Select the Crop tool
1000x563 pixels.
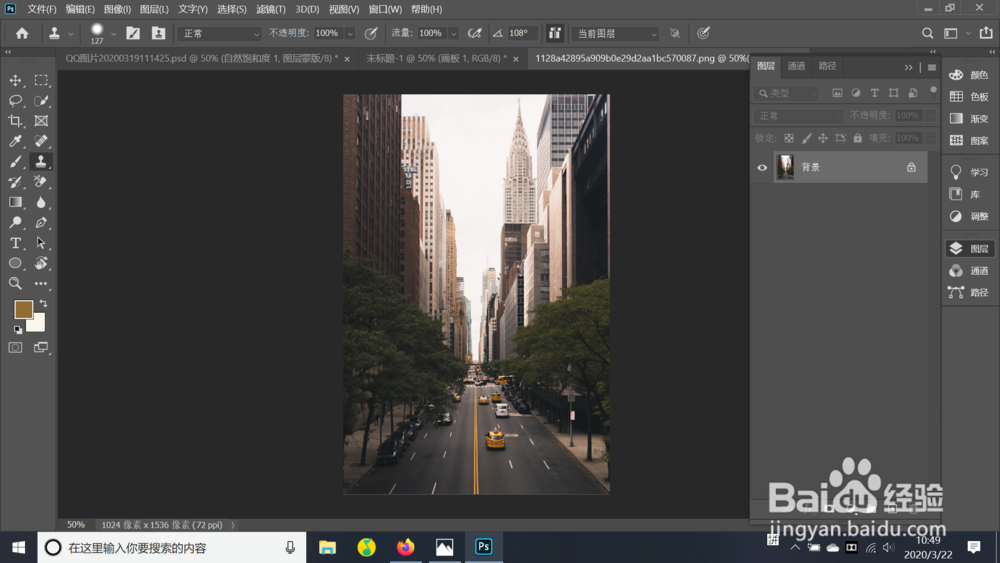(x=15, y=121)
